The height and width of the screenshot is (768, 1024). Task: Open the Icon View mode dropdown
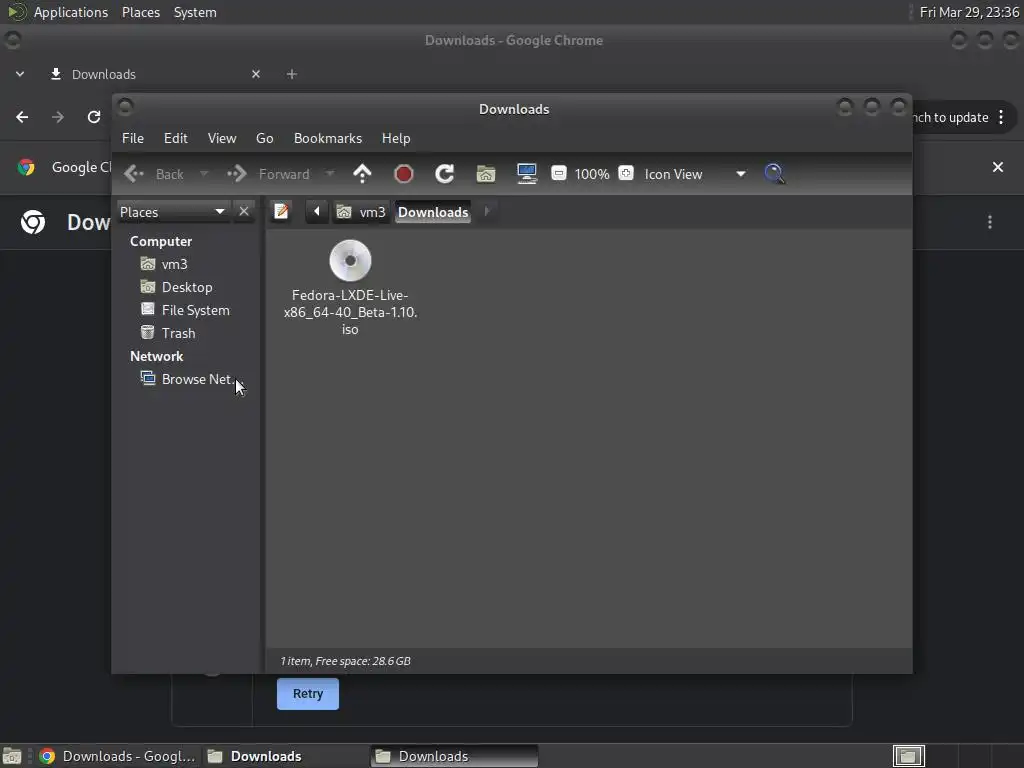click(x=695, y=174)
